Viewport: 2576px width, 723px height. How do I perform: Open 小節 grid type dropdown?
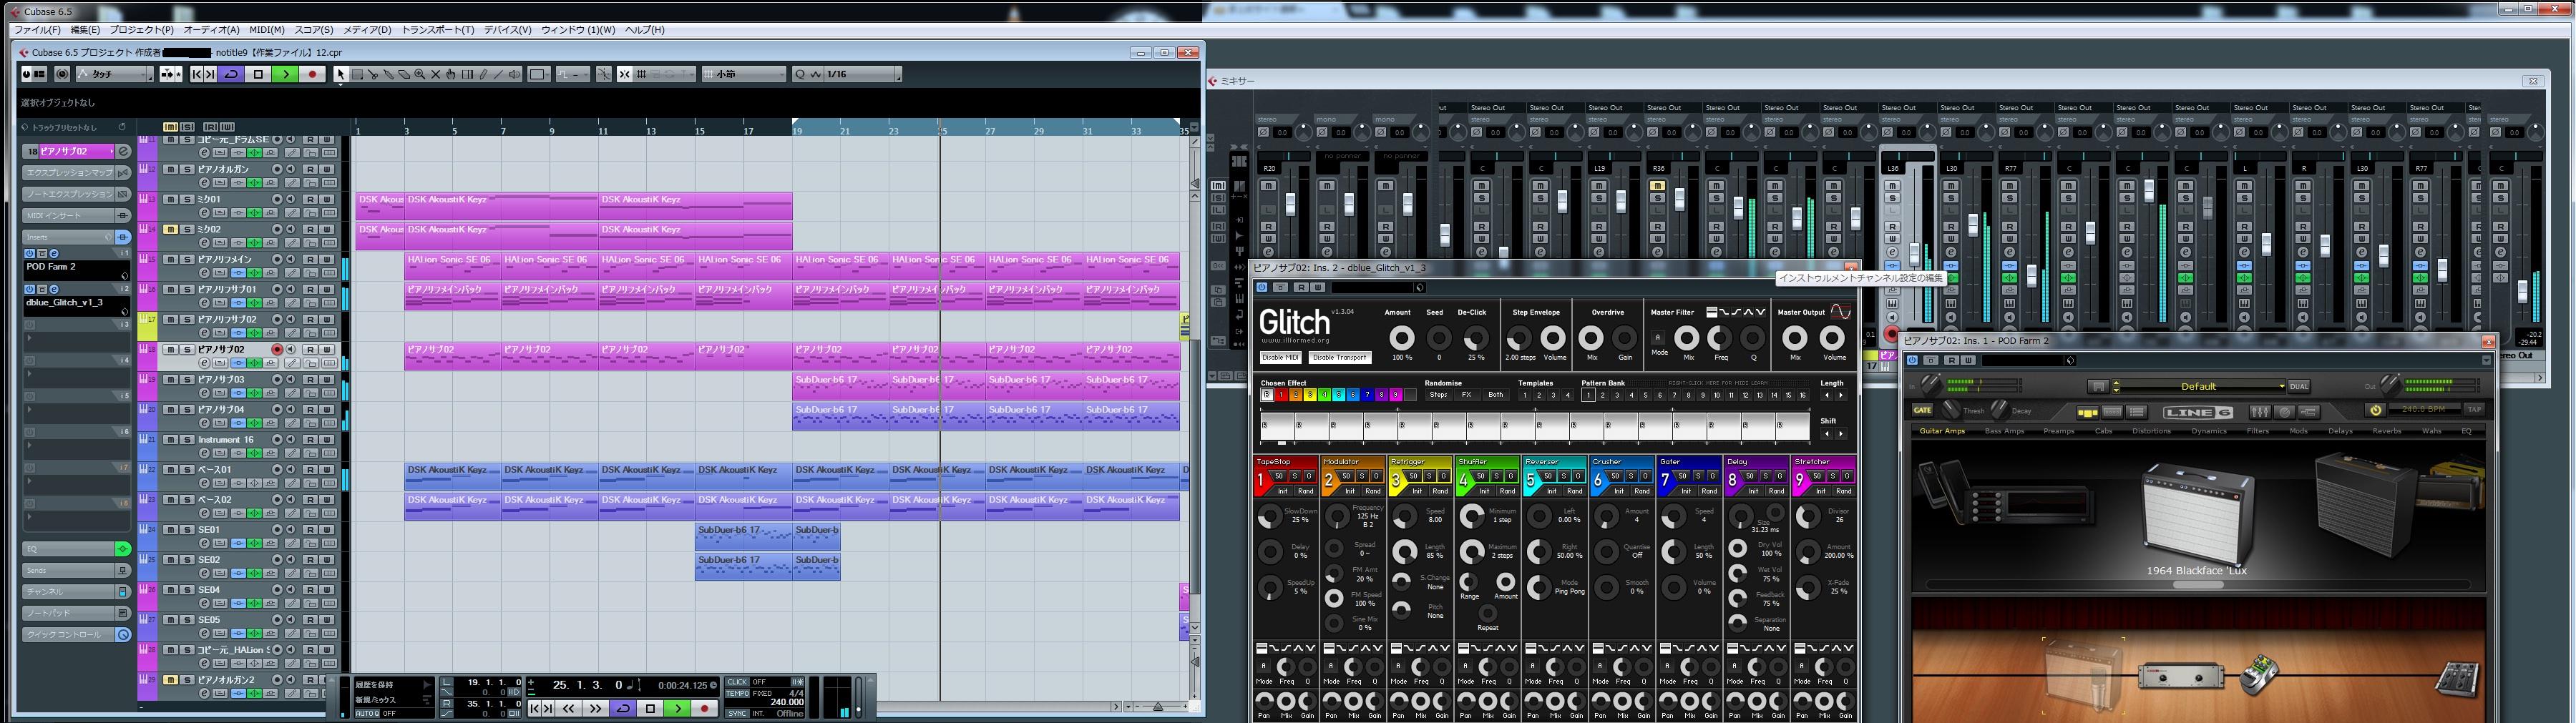click(744, 74)
